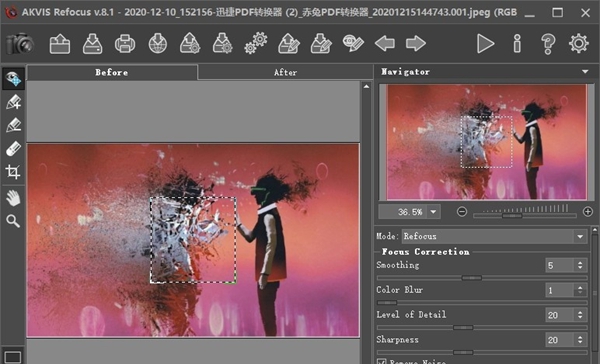Select the Hand pan tool
This screenshot has height=364, width=600.
click(13, 198)
